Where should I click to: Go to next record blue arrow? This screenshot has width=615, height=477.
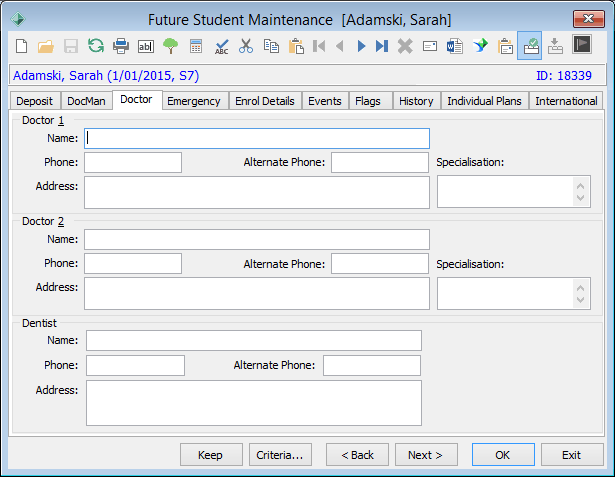click(x=362, y=46)
